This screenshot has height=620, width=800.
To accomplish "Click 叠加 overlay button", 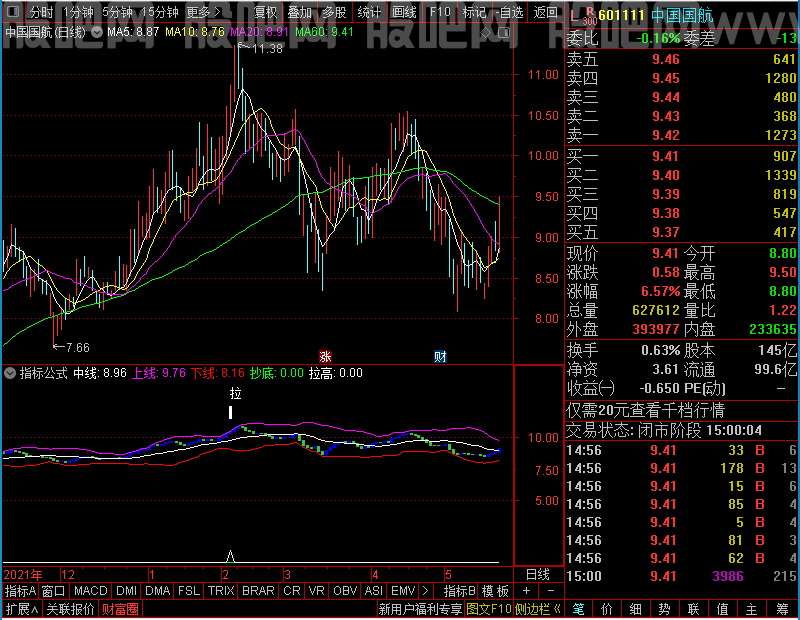I will click(299, 12).
